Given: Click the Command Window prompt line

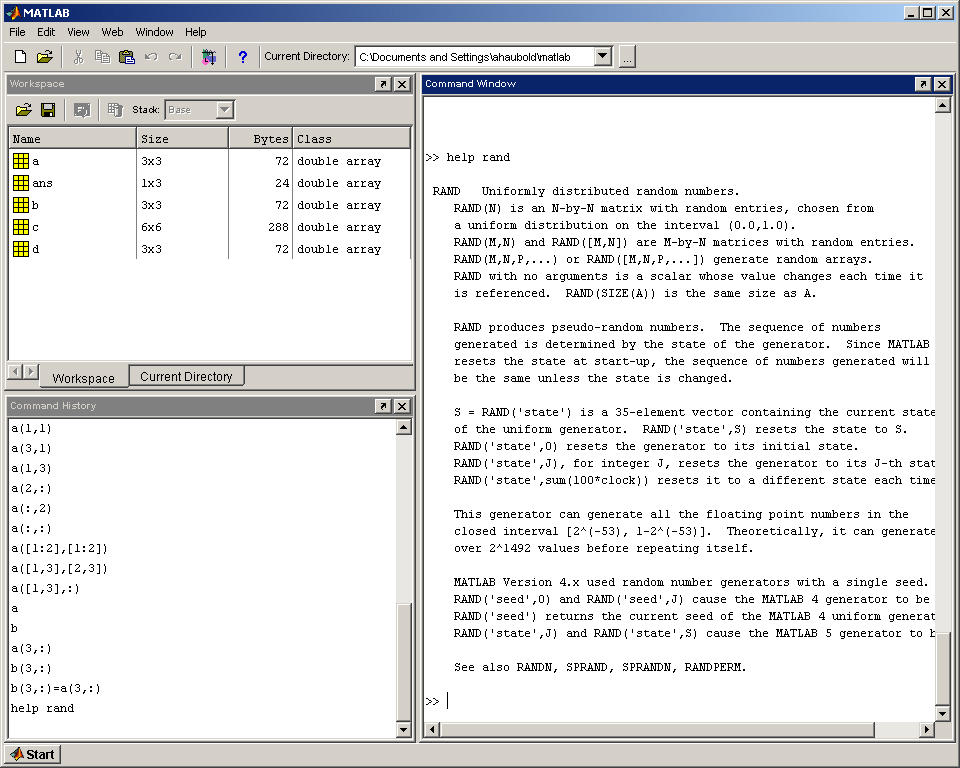Looking at the screenshot, I should (x=680, y=701).
